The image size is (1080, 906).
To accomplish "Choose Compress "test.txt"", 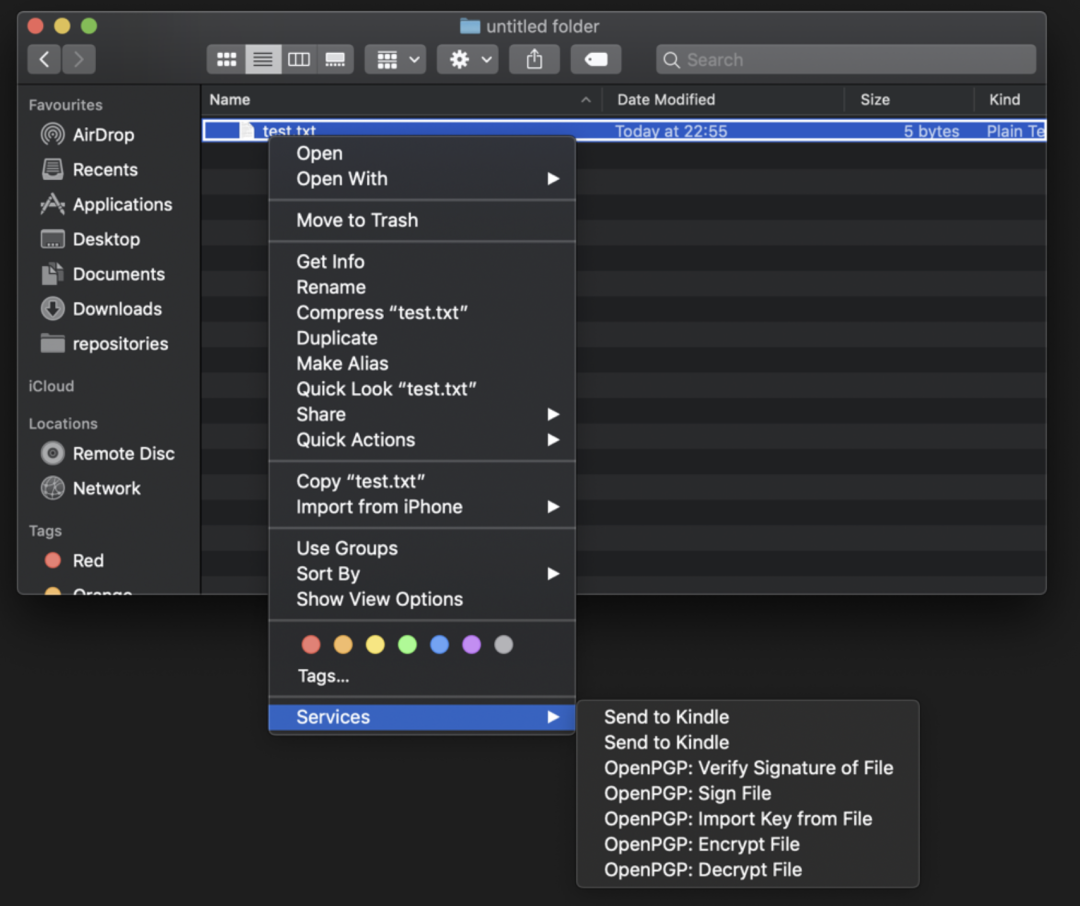I will pos(422,312).
